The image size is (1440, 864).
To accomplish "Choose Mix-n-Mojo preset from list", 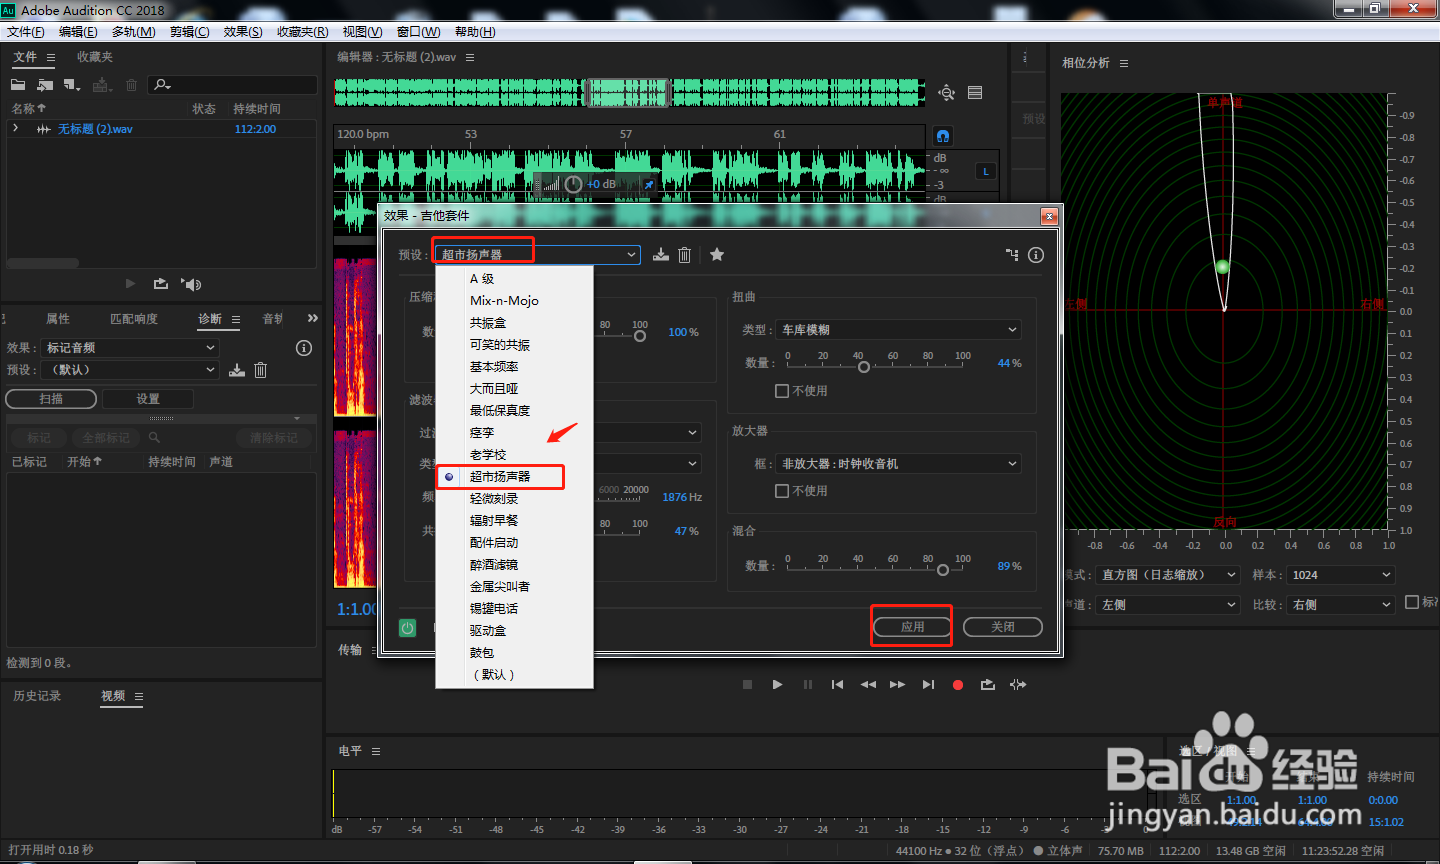I will click(x=504, y=301).
